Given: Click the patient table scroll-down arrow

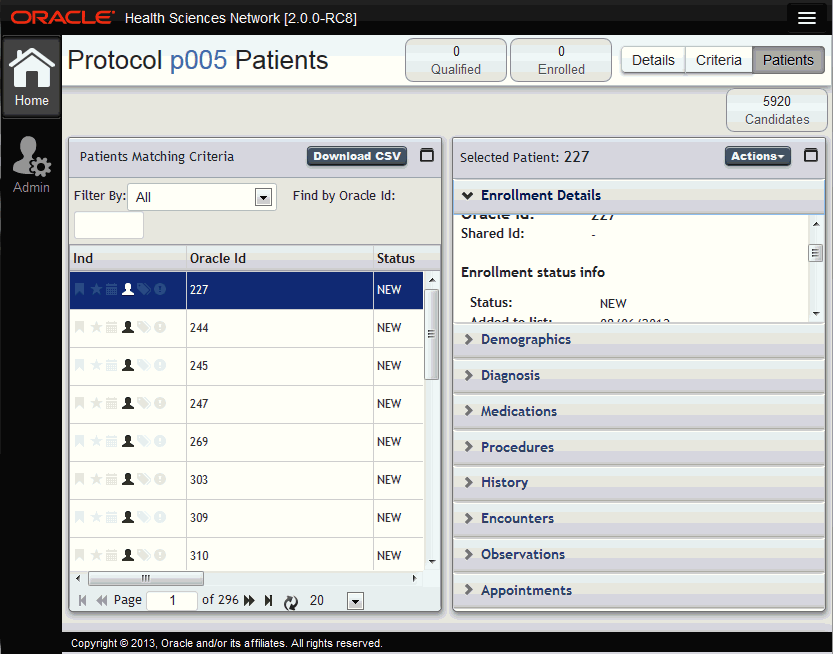Looking at the screenshot, I should click(x=432, y=562).
